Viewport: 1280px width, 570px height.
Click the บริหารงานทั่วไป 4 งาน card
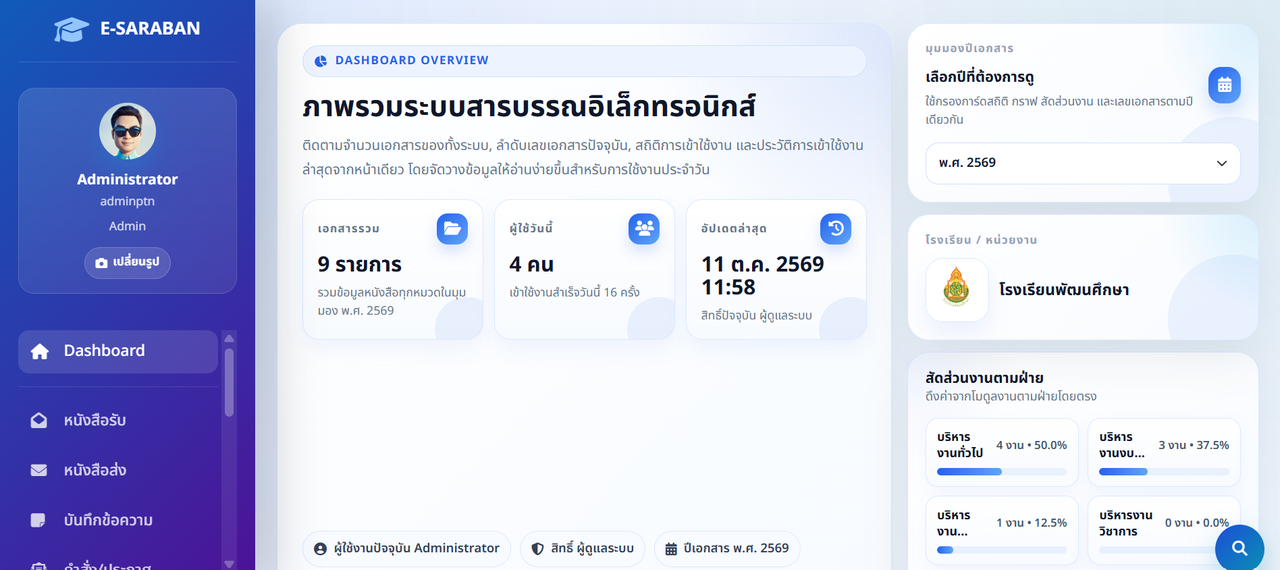(x=1002, y=452)
